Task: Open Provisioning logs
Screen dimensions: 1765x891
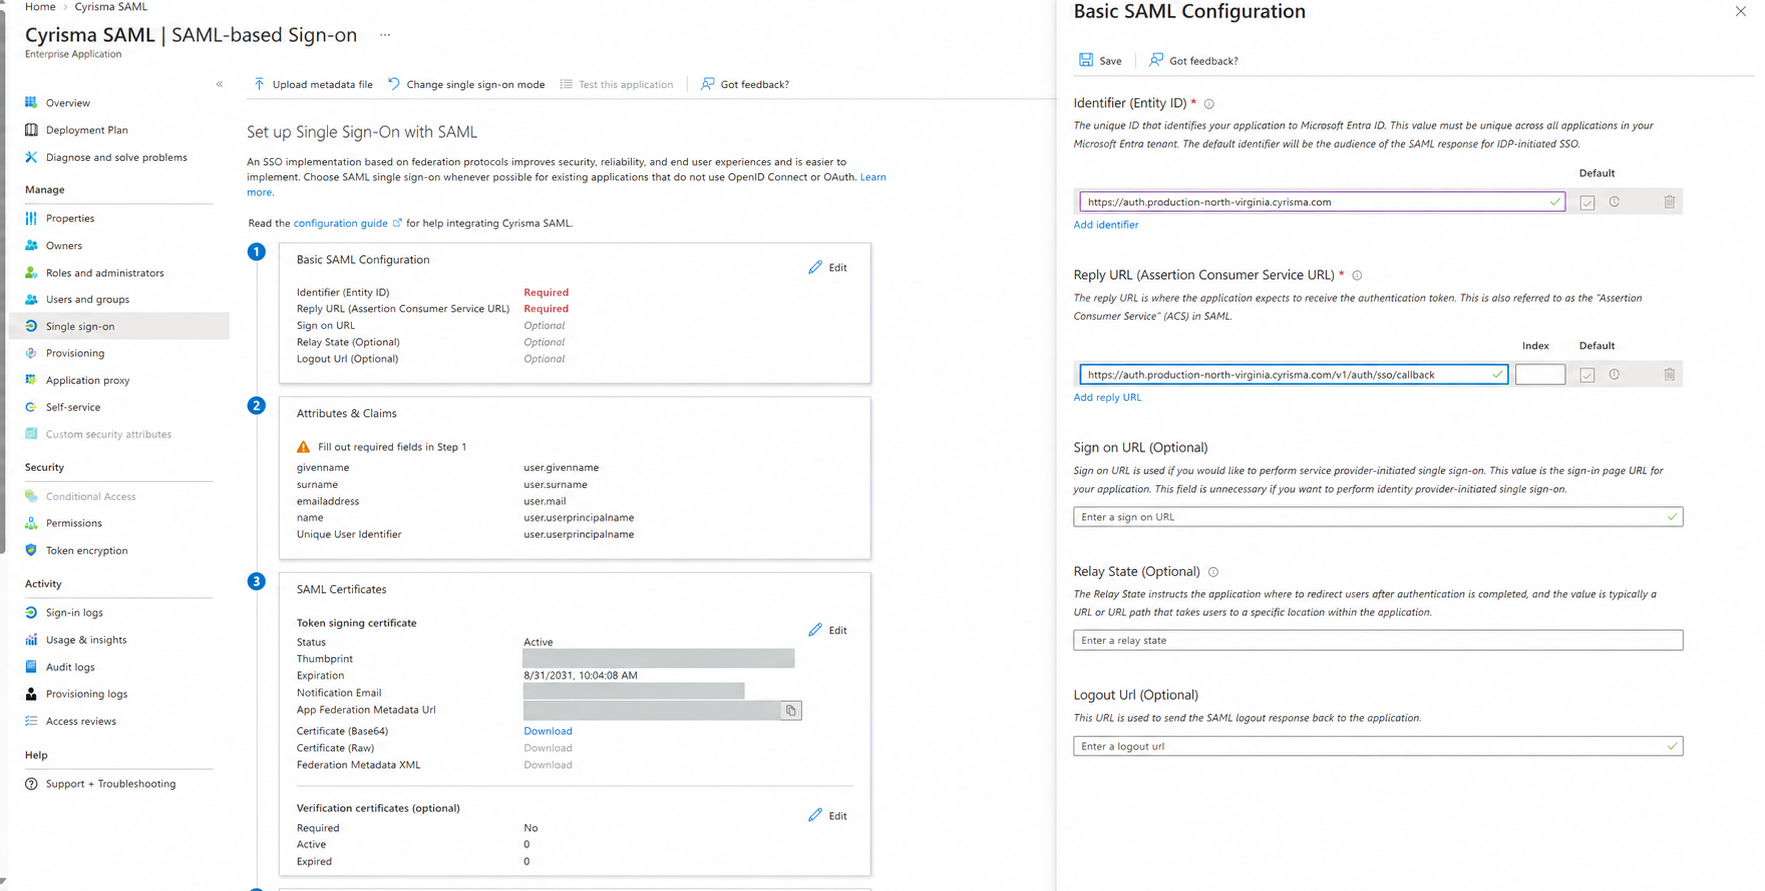Action: coord(86,694)
